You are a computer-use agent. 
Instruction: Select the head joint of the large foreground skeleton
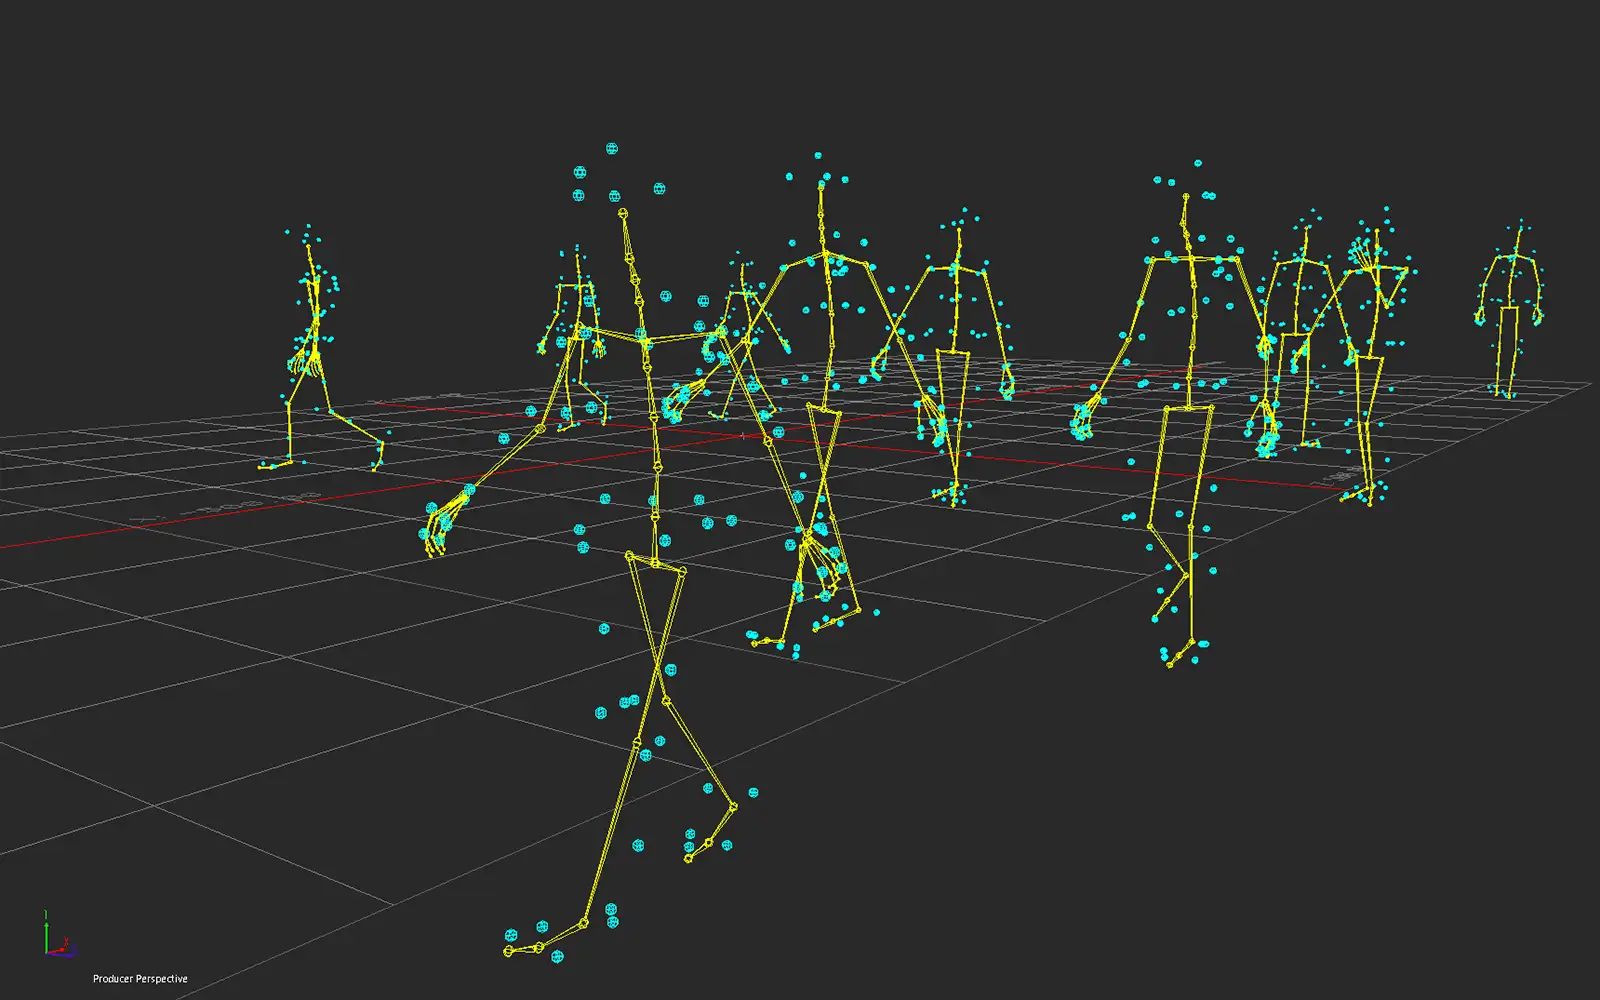pyautogui.click(x=624, y=214)
